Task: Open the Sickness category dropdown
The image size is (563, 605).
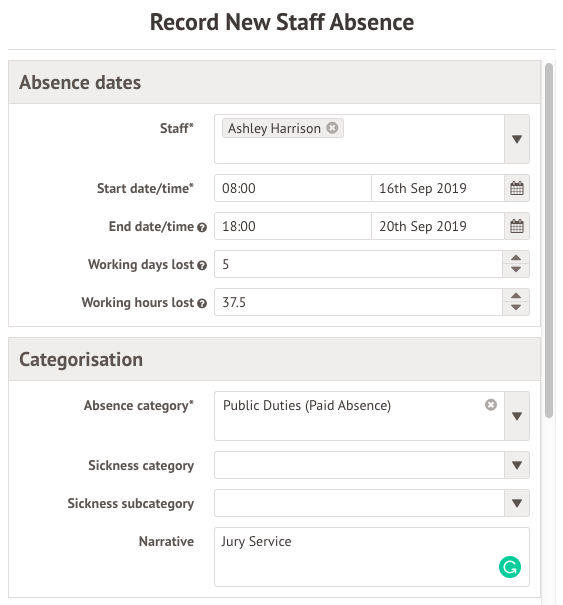Action: pyautogui.click(x=517, y=465)
